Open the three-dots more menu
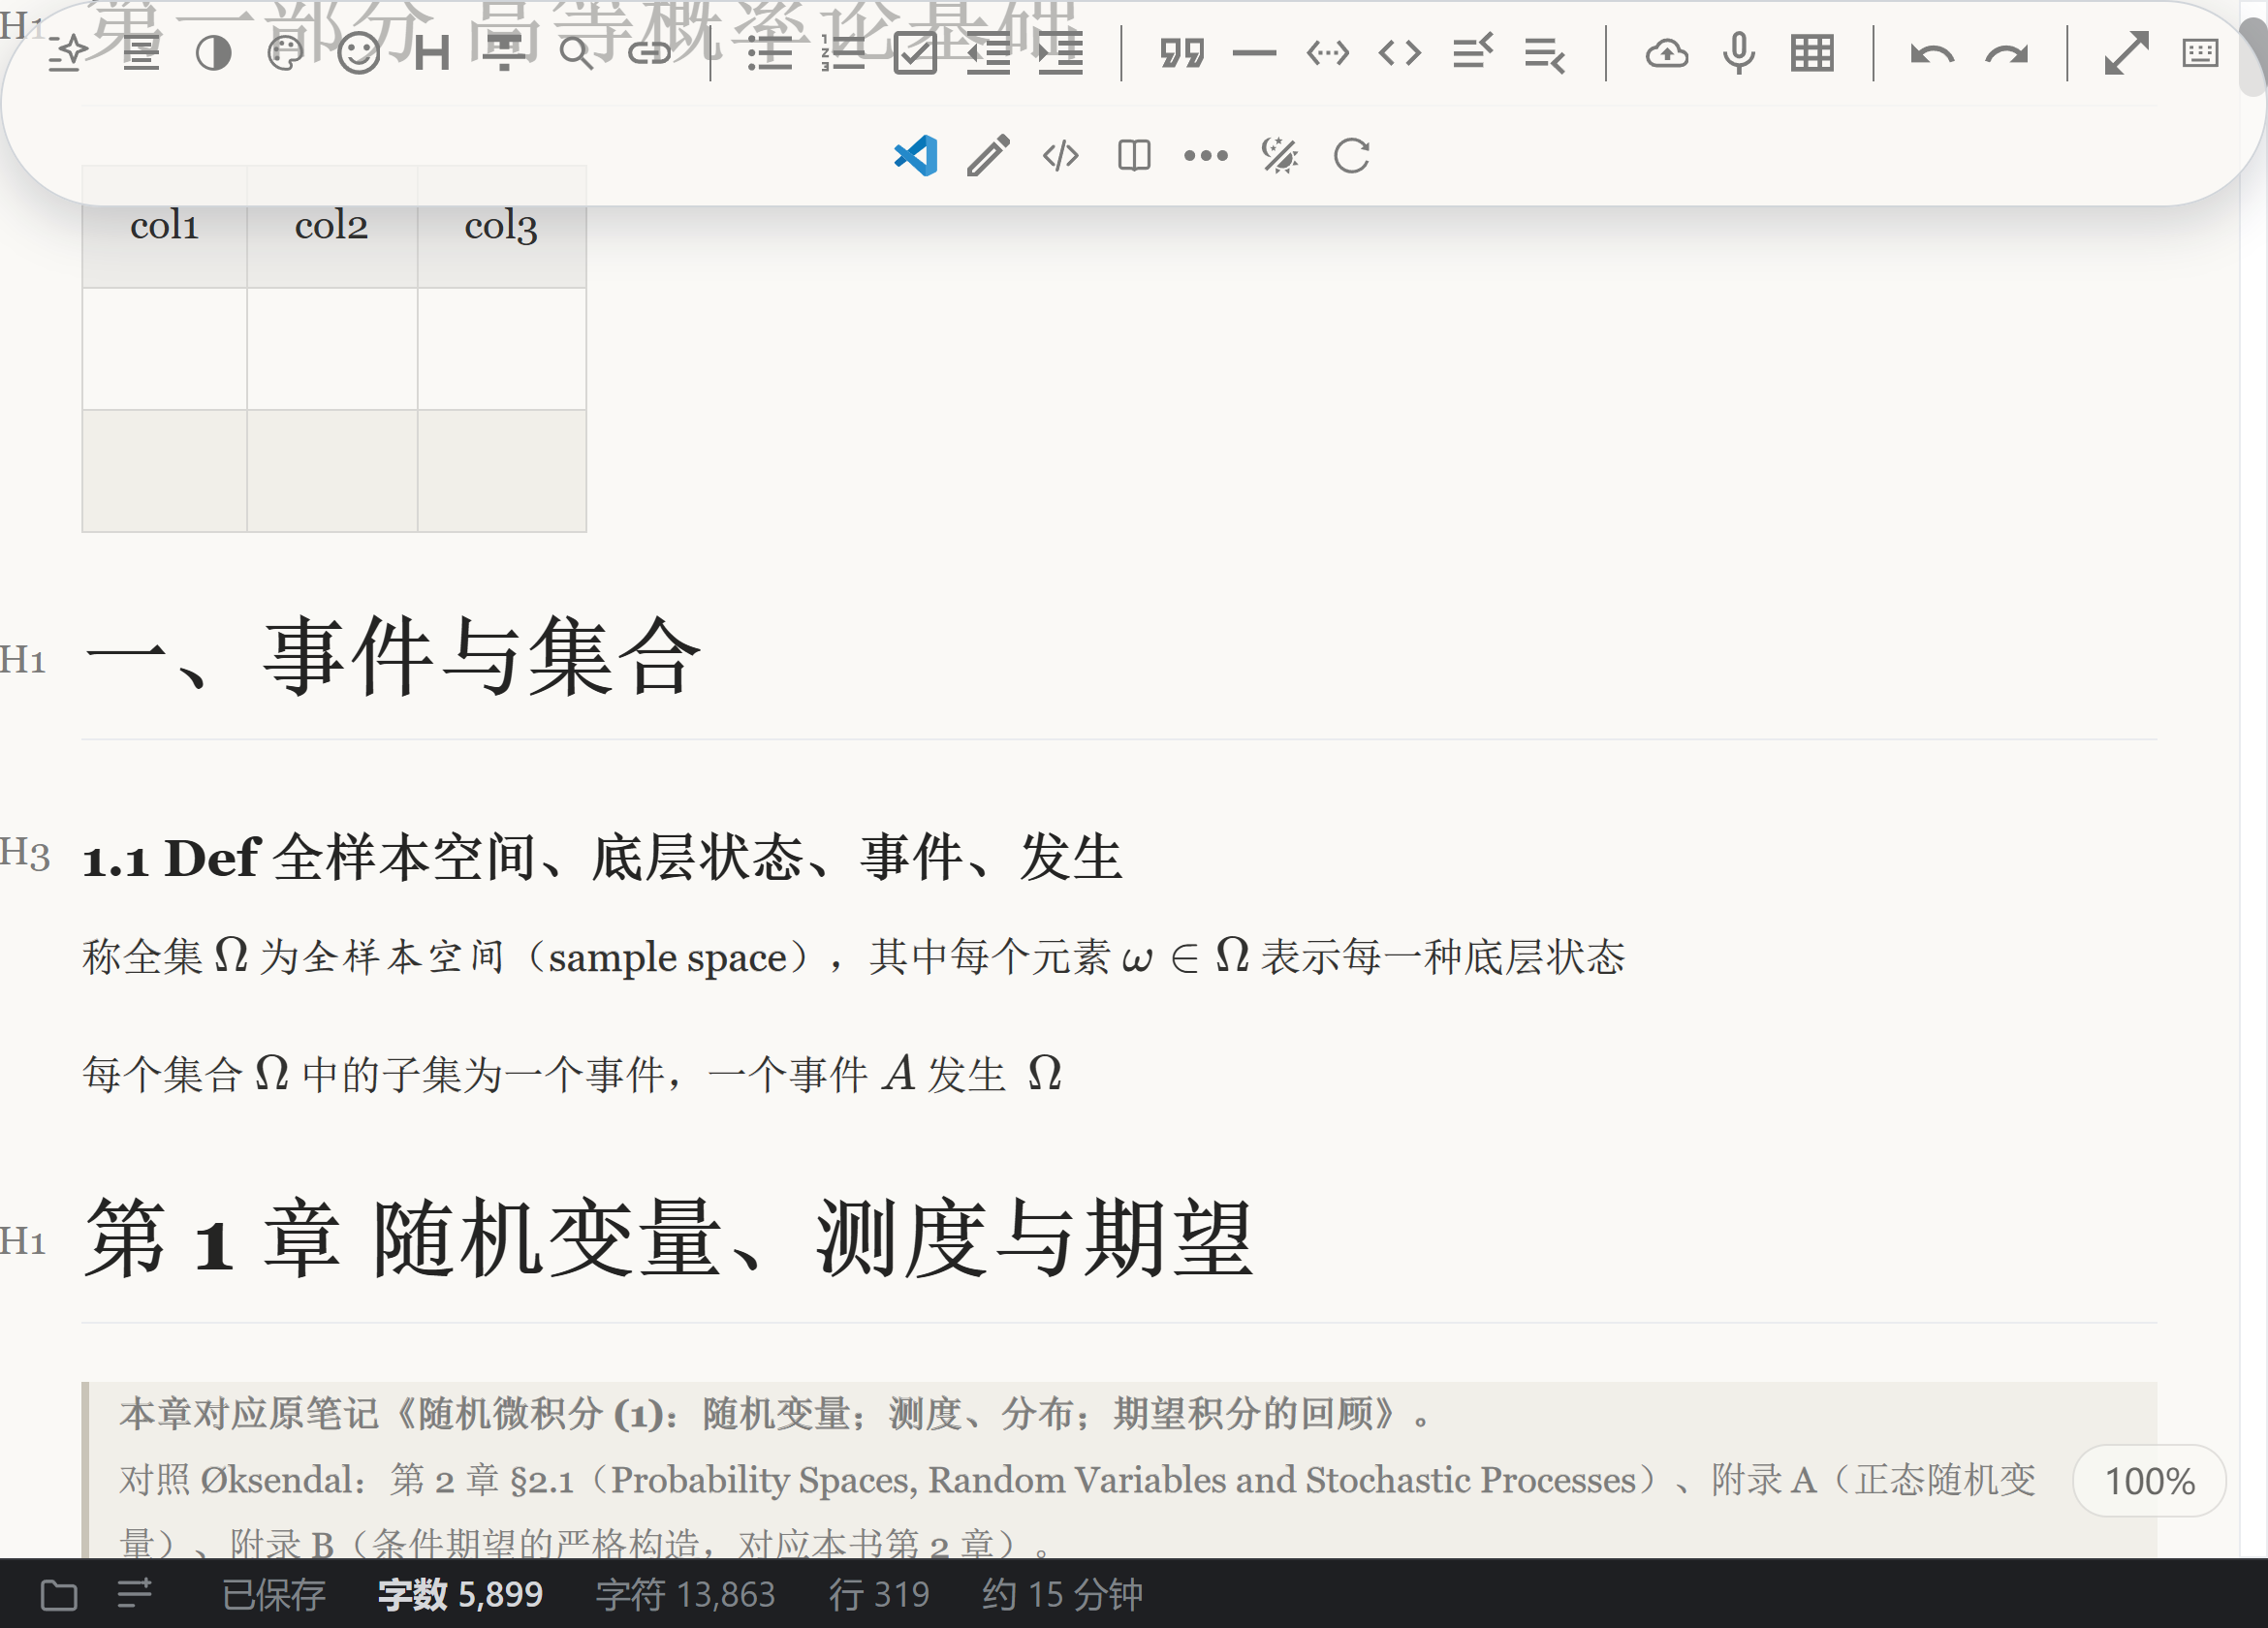 pos(1206,156)
